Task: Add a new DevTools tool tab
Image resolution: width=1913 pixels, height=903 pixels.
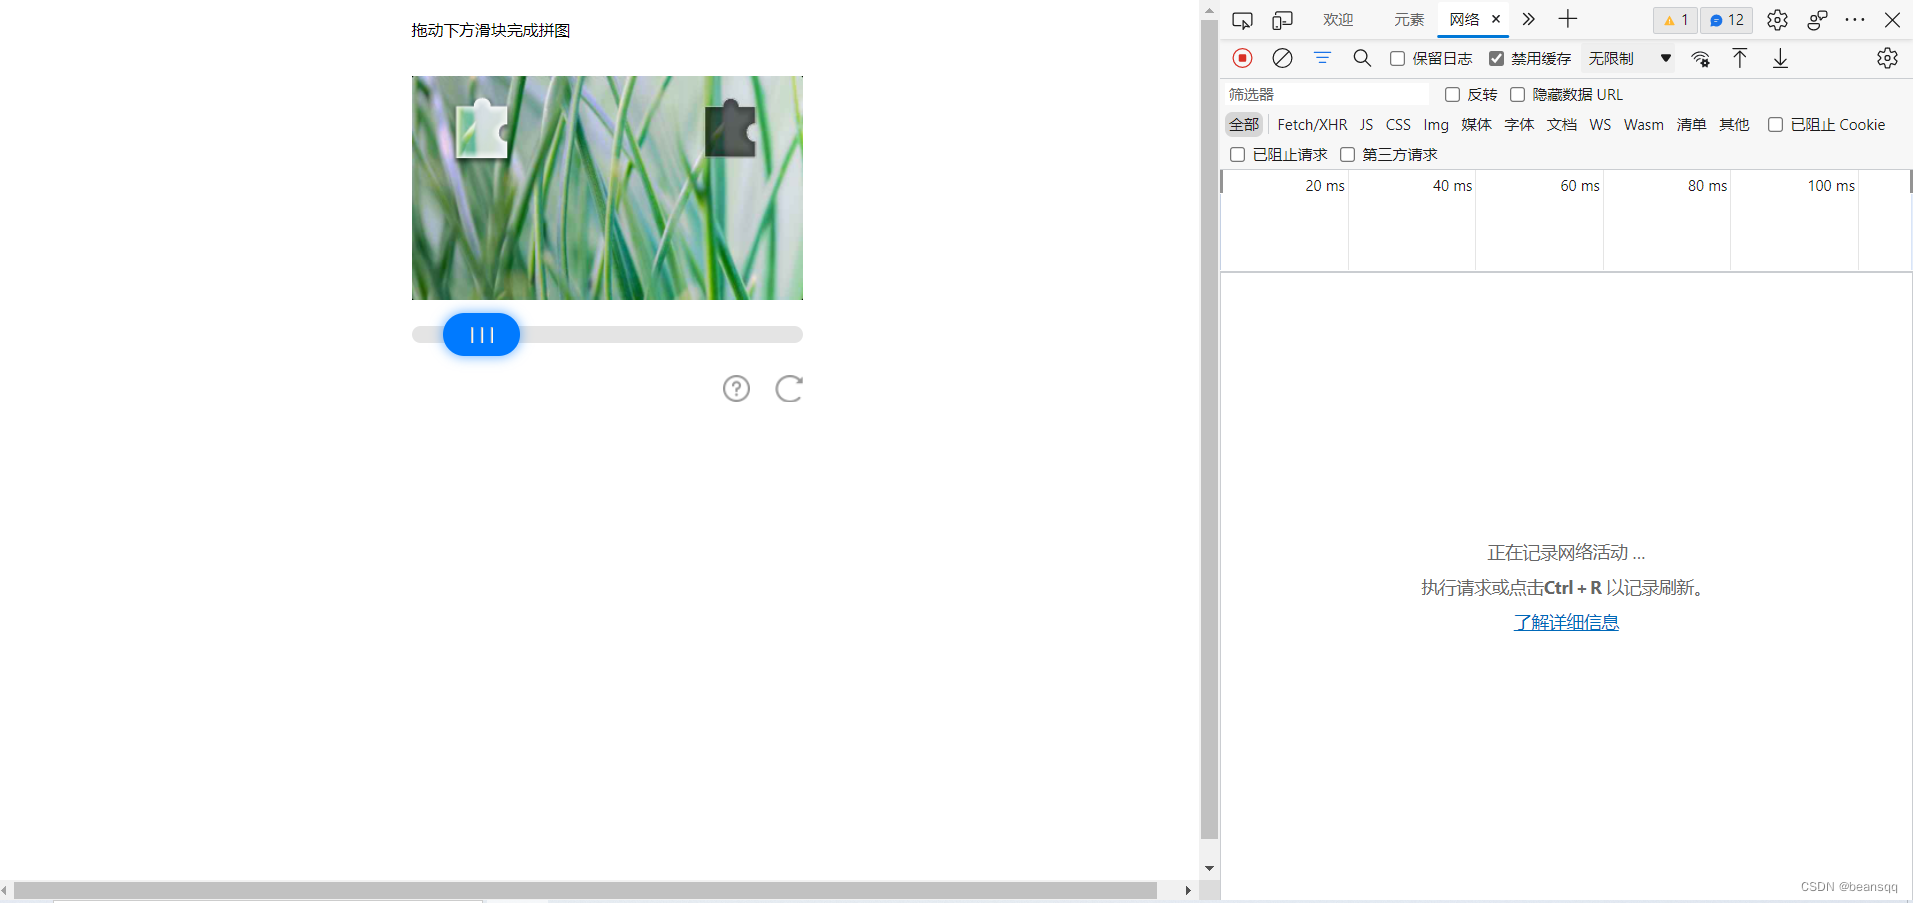Action: click(x=1568, y=19)
